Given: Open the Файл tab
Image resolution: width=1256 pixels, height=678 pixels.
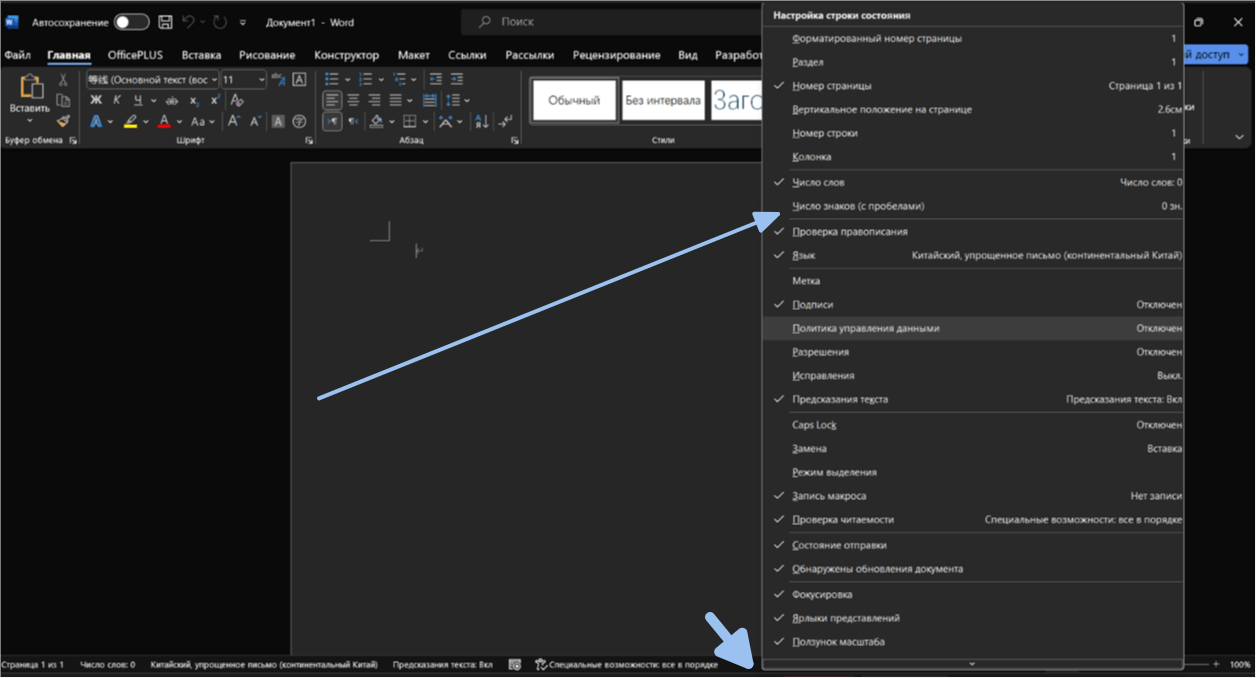Looking at the screenshot, I should tap(17, 55).
